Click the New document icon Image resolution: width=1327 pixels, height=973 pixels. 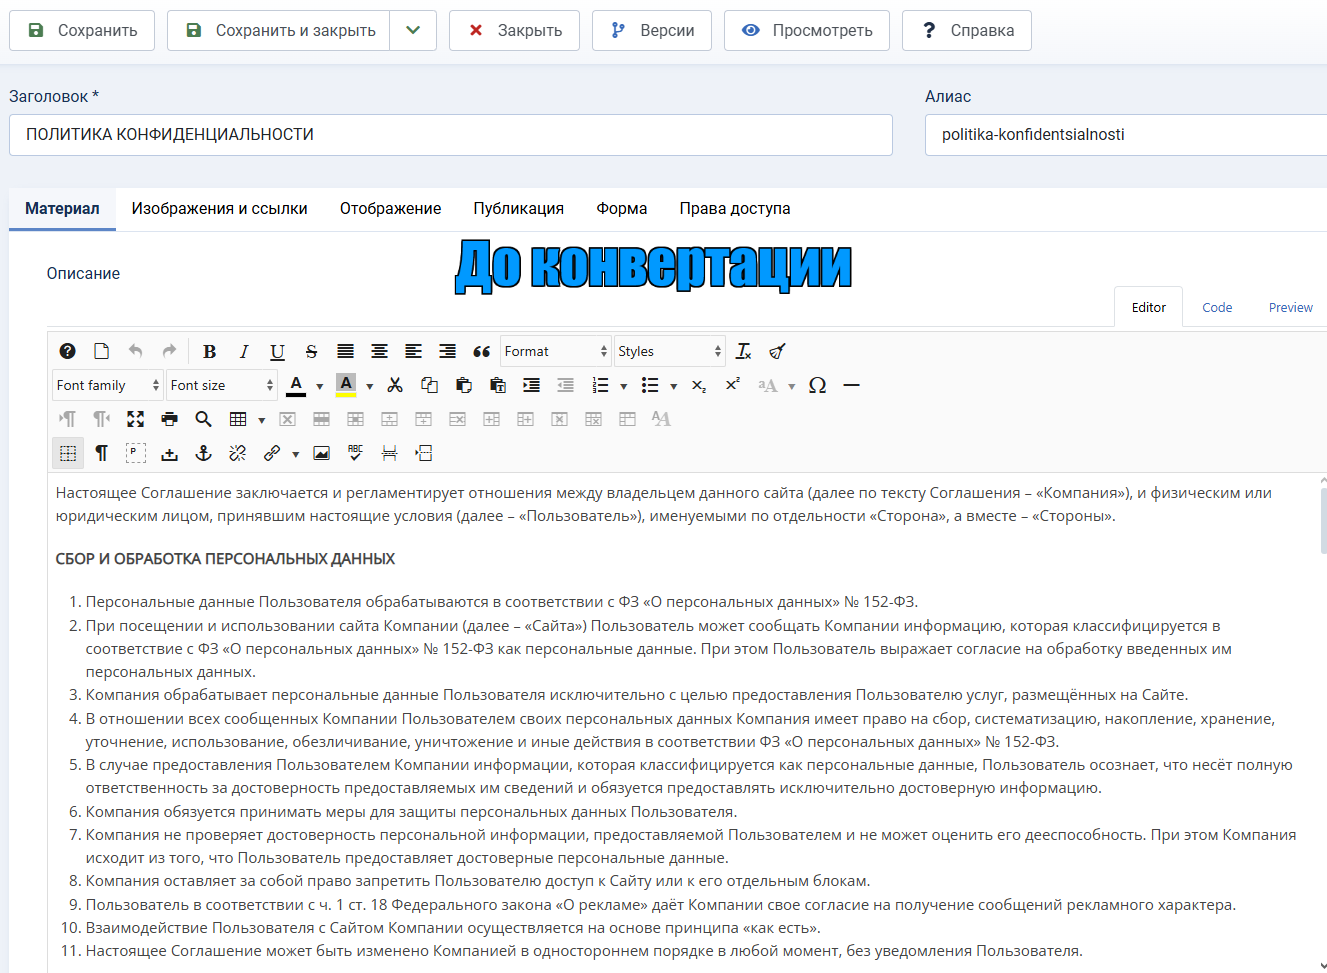coord(102,351)
